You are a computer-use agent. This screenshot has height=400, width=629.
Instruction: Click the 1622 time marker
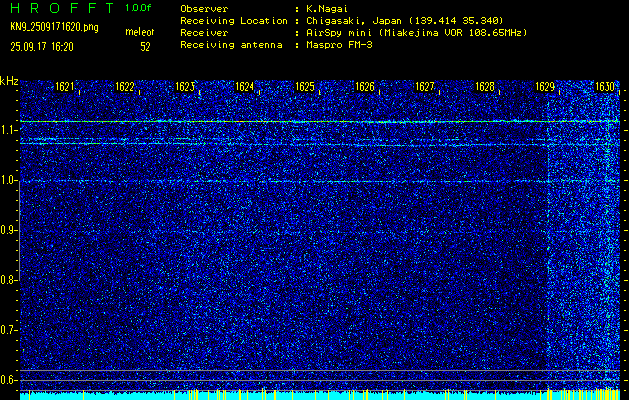click(x=124, y=87)
